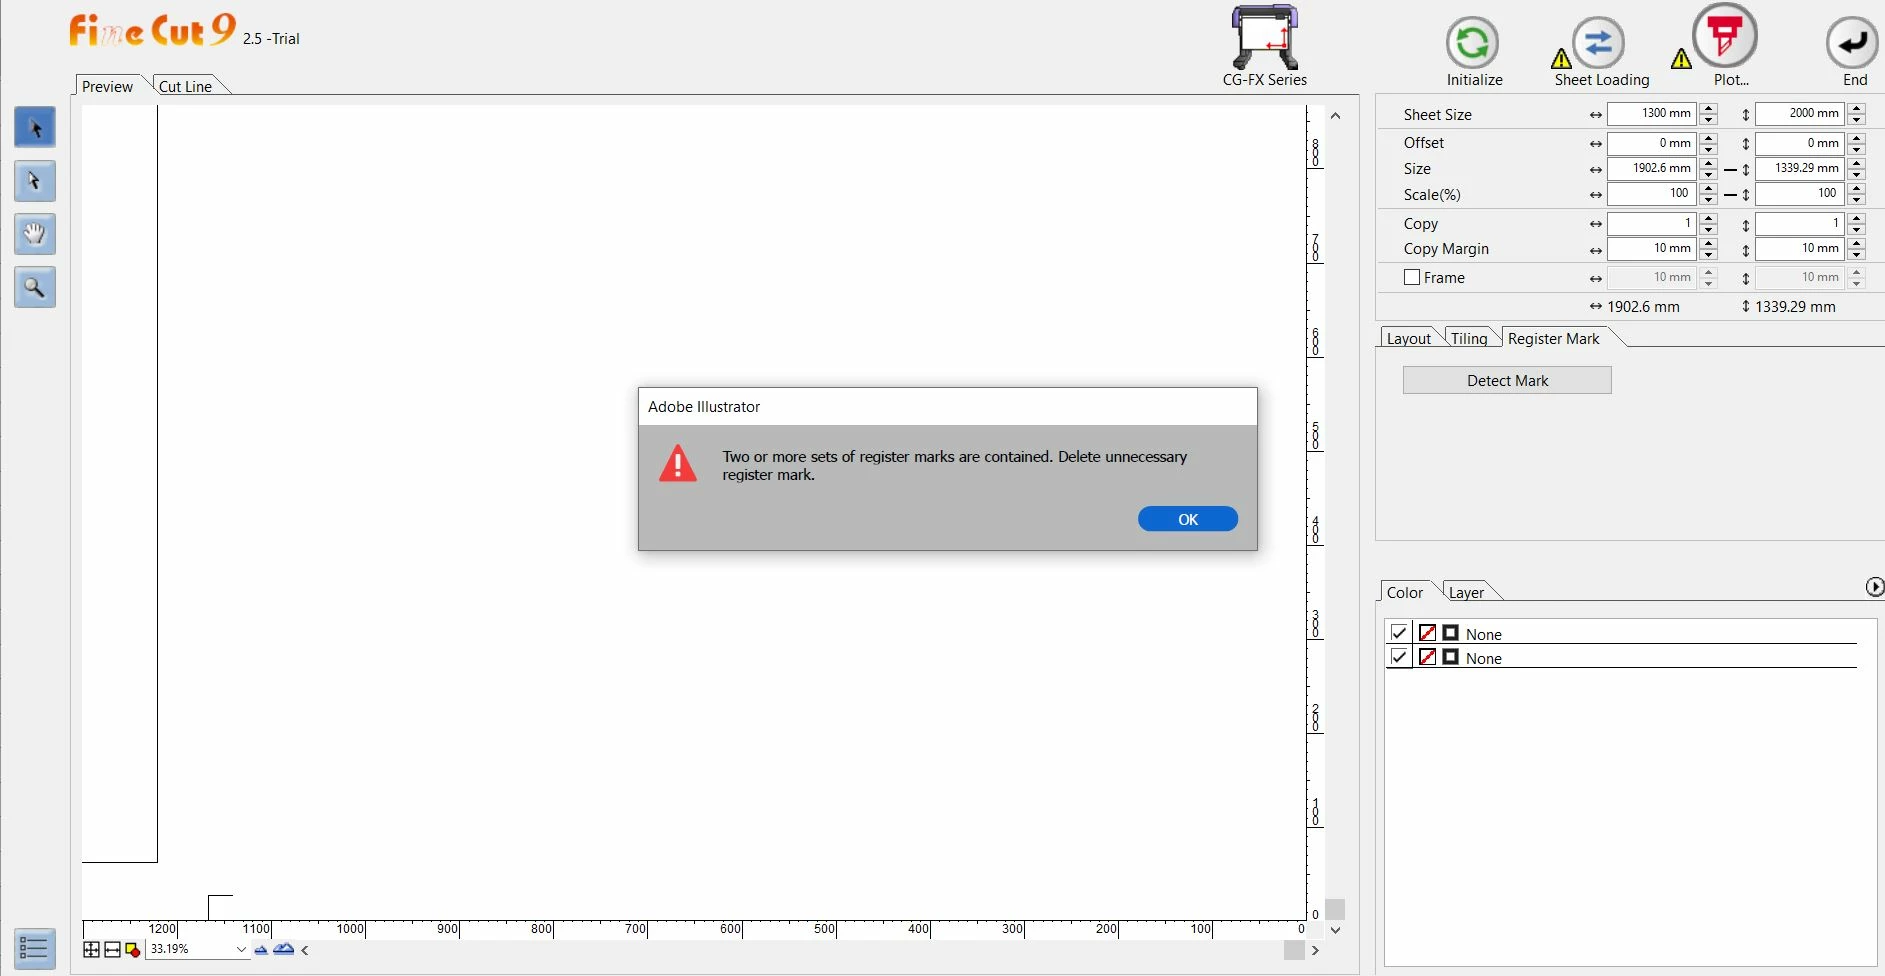Click preview vertical scrollbar up arrow
The height and width of the screenshot is (976, 1885).
1335,116
